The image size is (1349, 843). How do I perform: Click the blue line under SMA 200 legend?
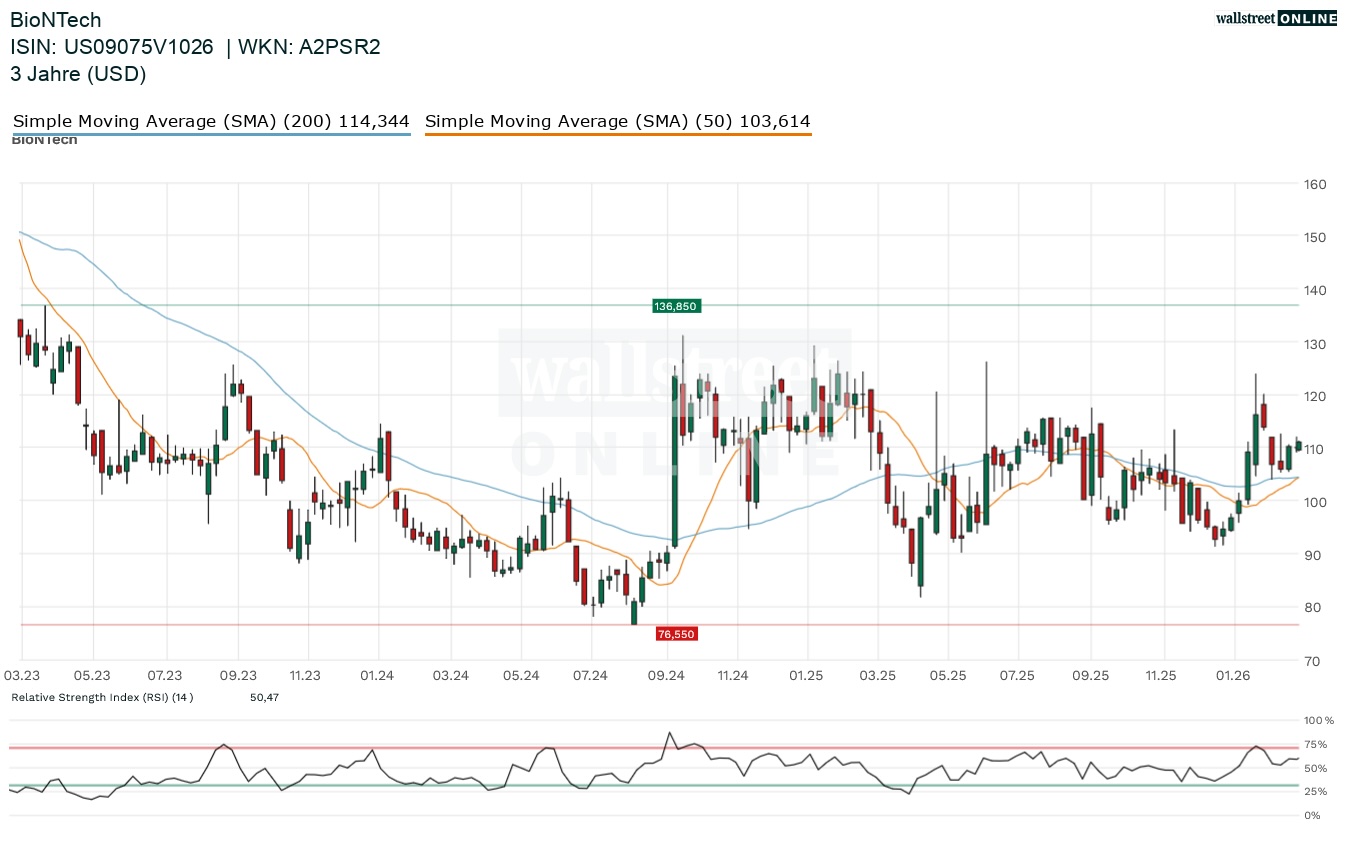pos(211,134)
